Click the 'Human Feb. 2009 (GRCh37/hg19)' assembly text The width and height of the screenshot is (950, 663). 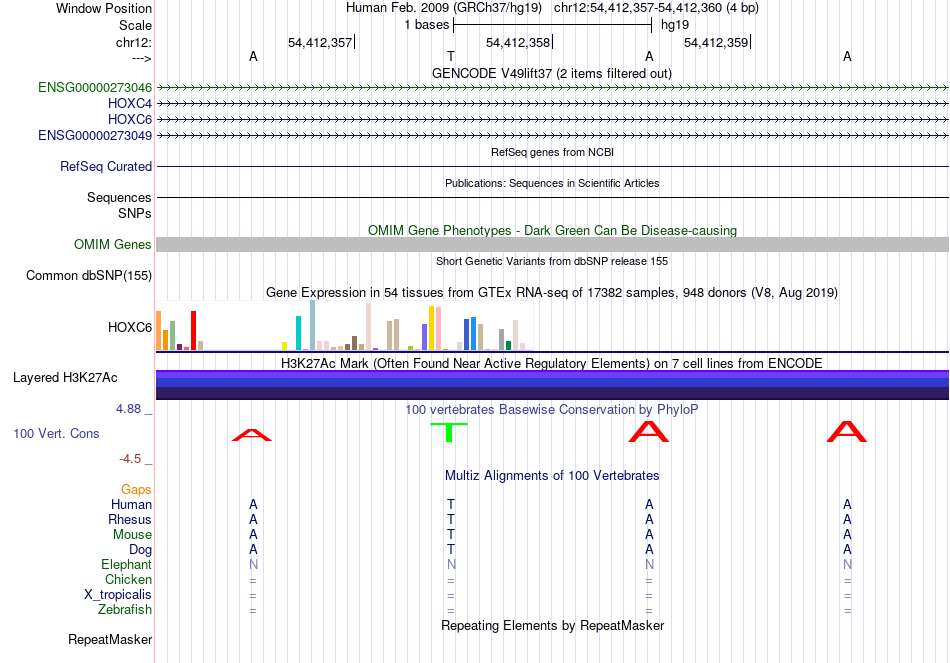[445, 8]
